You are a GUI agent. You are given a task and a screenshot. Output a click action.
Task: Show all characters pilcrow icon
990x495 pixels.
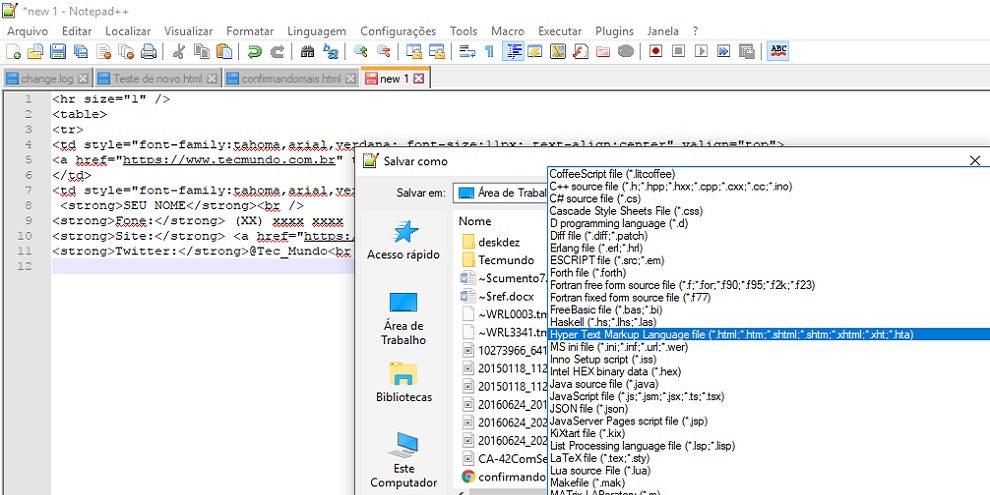(489, 52)
